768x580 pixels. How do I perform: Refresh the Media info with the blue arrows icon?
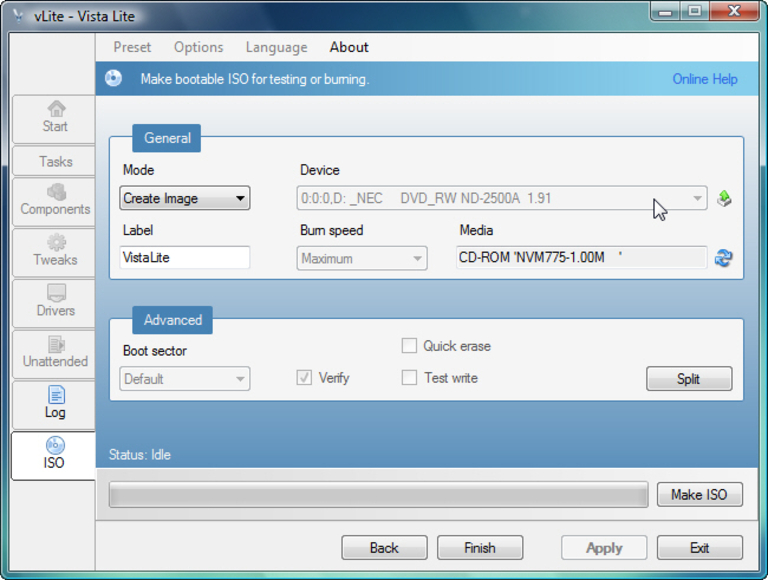coord(723,257)
